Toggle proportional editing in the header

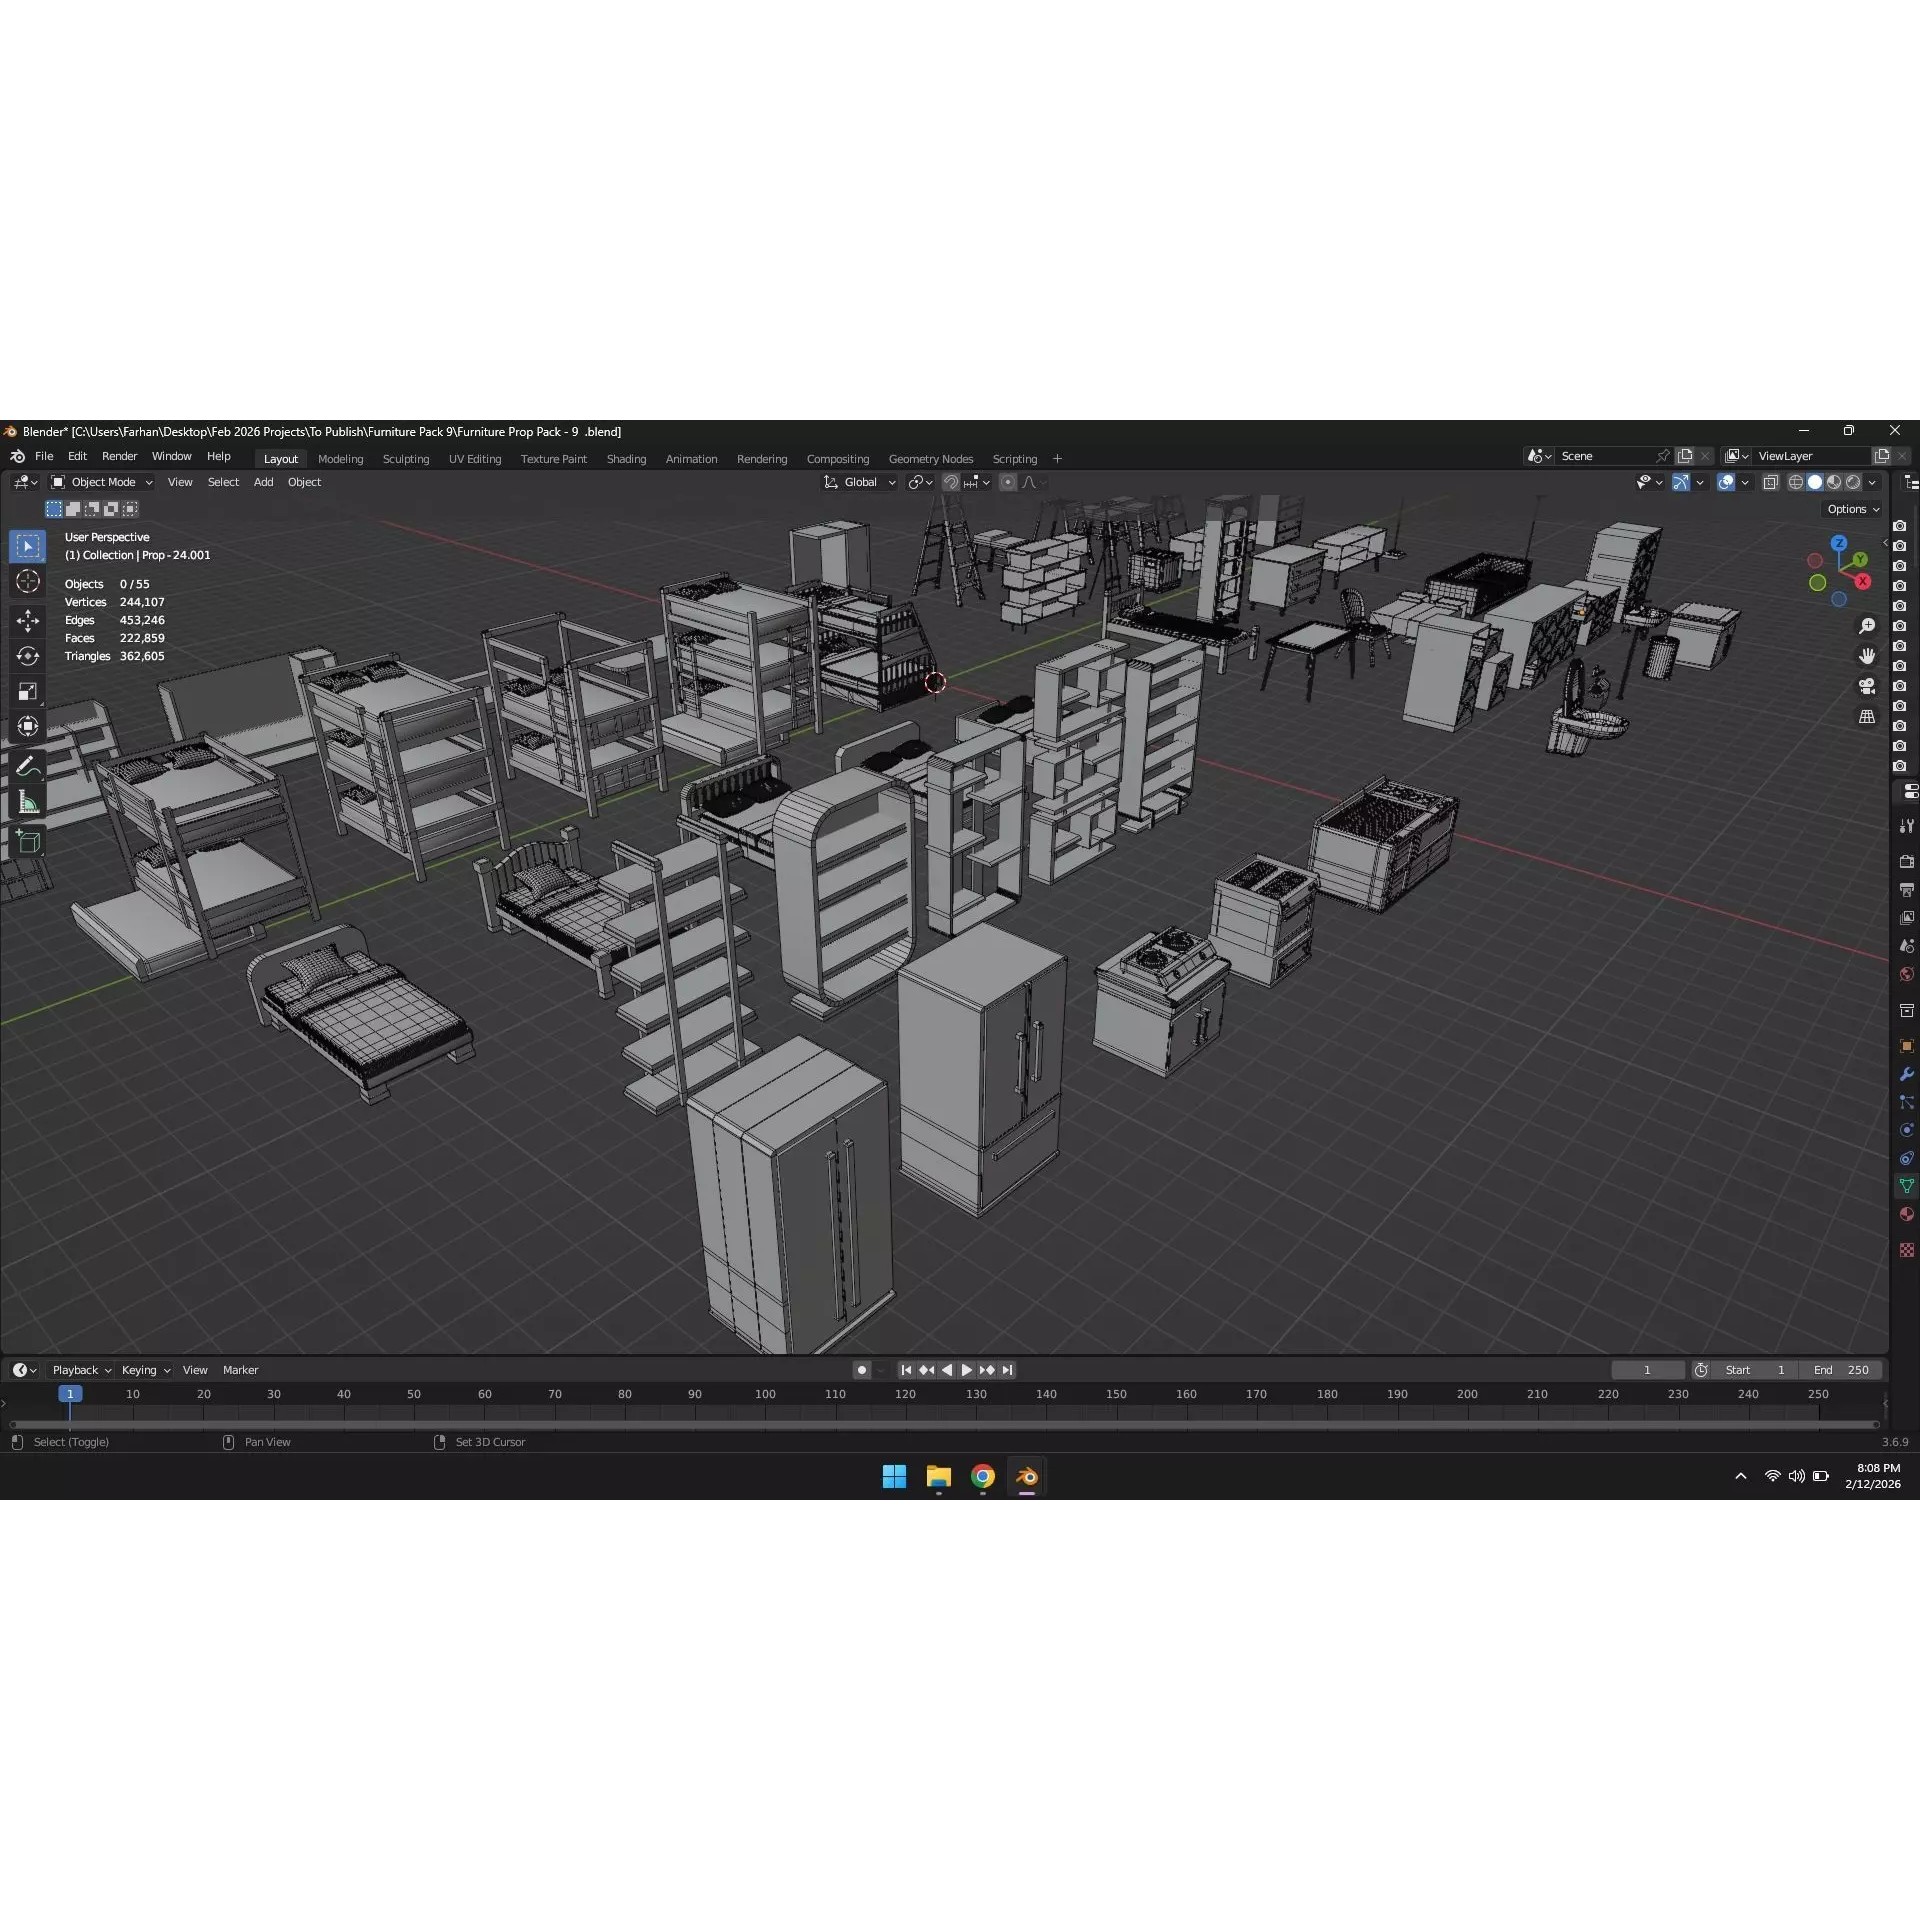coord(1008,482)
